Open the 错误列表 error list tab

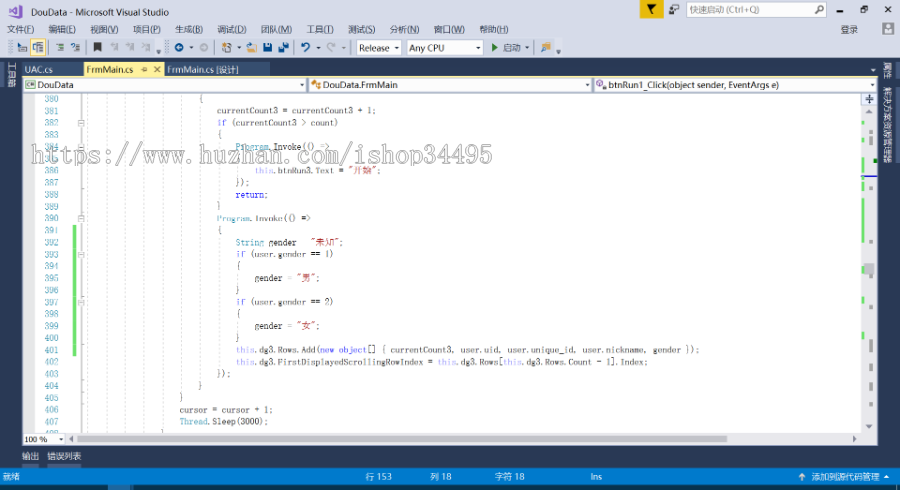click(x=64, y=456)
